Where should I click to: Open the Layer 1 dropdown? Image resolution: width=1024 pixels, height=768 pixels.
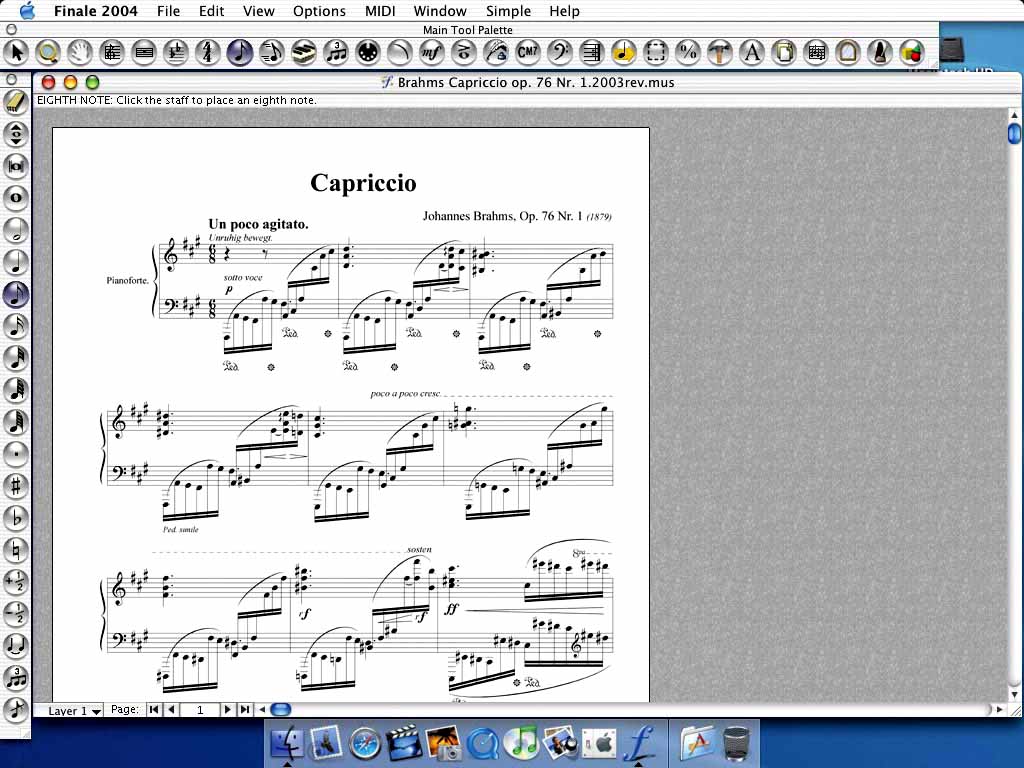(74, 711)
